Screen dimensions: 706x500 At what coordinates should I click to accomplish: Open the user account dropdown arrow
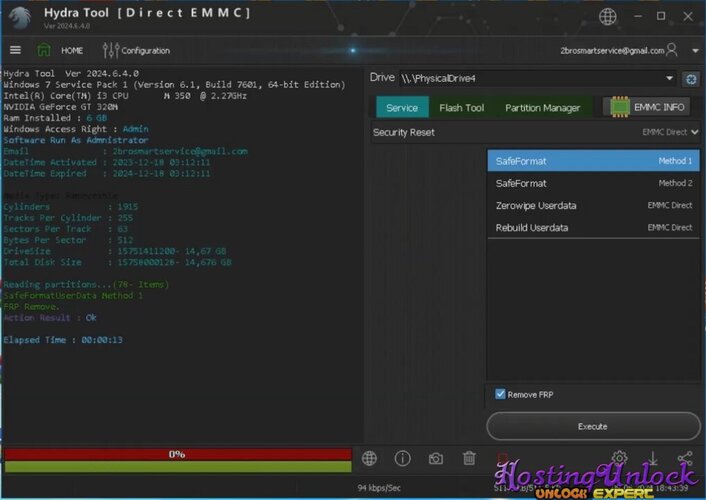[695, 50]
